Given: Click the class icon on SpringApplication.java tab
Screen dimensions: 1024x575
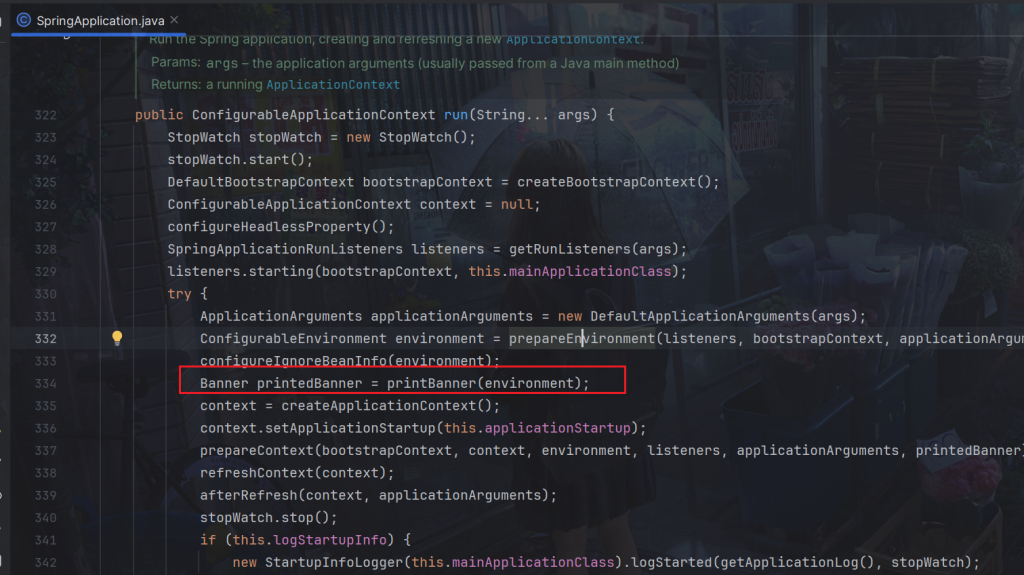Looking at the screenshot, I should click(23, 19).
